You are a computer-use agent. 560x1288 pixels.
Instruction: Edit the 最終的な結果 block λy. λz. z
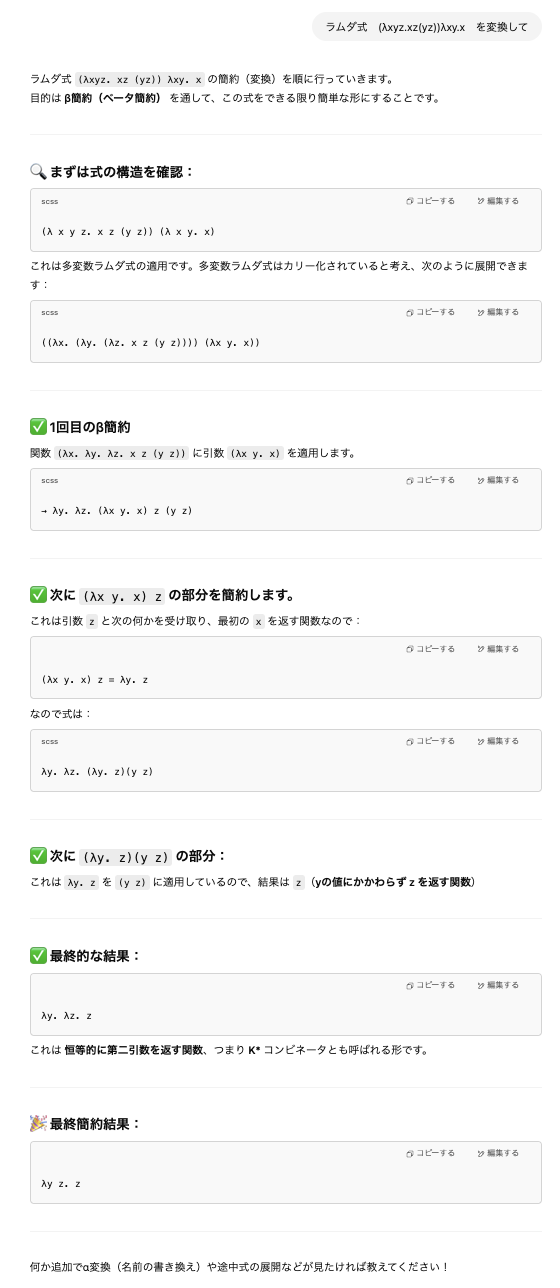498,985
